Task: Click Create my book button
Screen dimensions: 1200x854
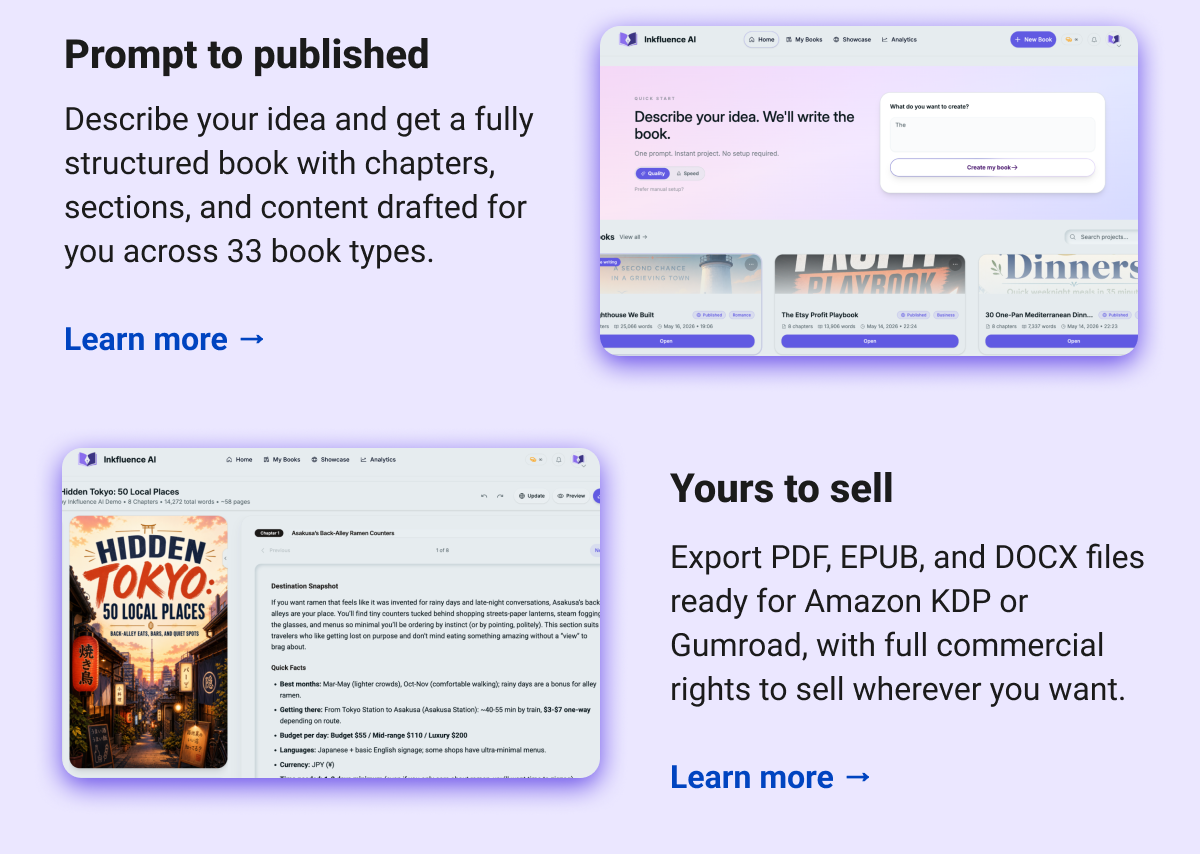Action: point(992,168)
